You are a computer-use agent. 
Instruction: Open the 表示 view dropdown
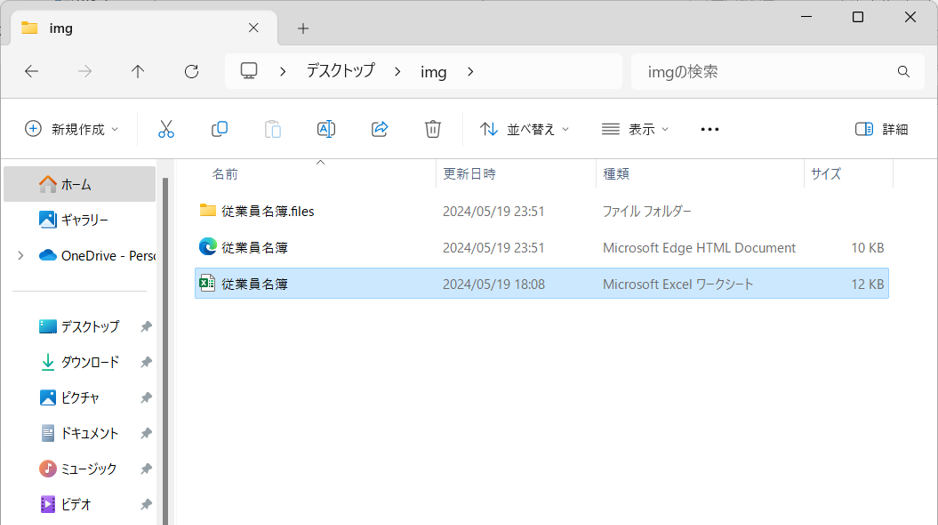coord(636,129)
